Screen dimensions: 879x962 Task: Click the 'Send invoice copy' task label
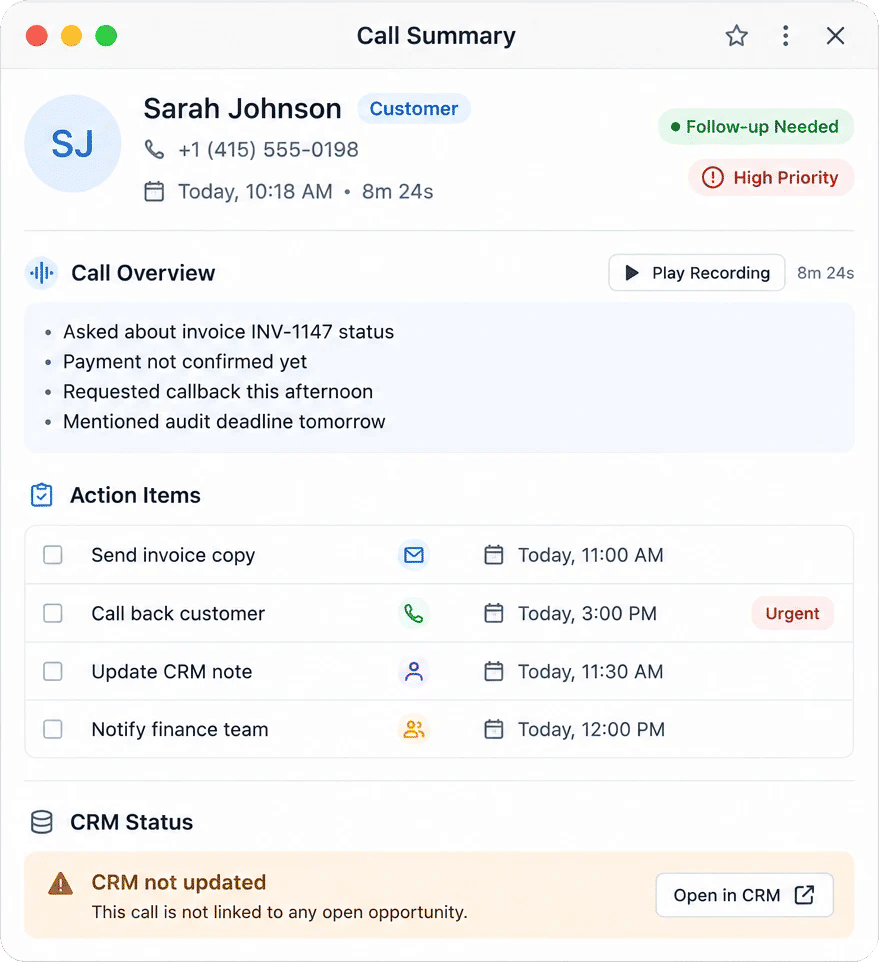(x=173, y=555)
